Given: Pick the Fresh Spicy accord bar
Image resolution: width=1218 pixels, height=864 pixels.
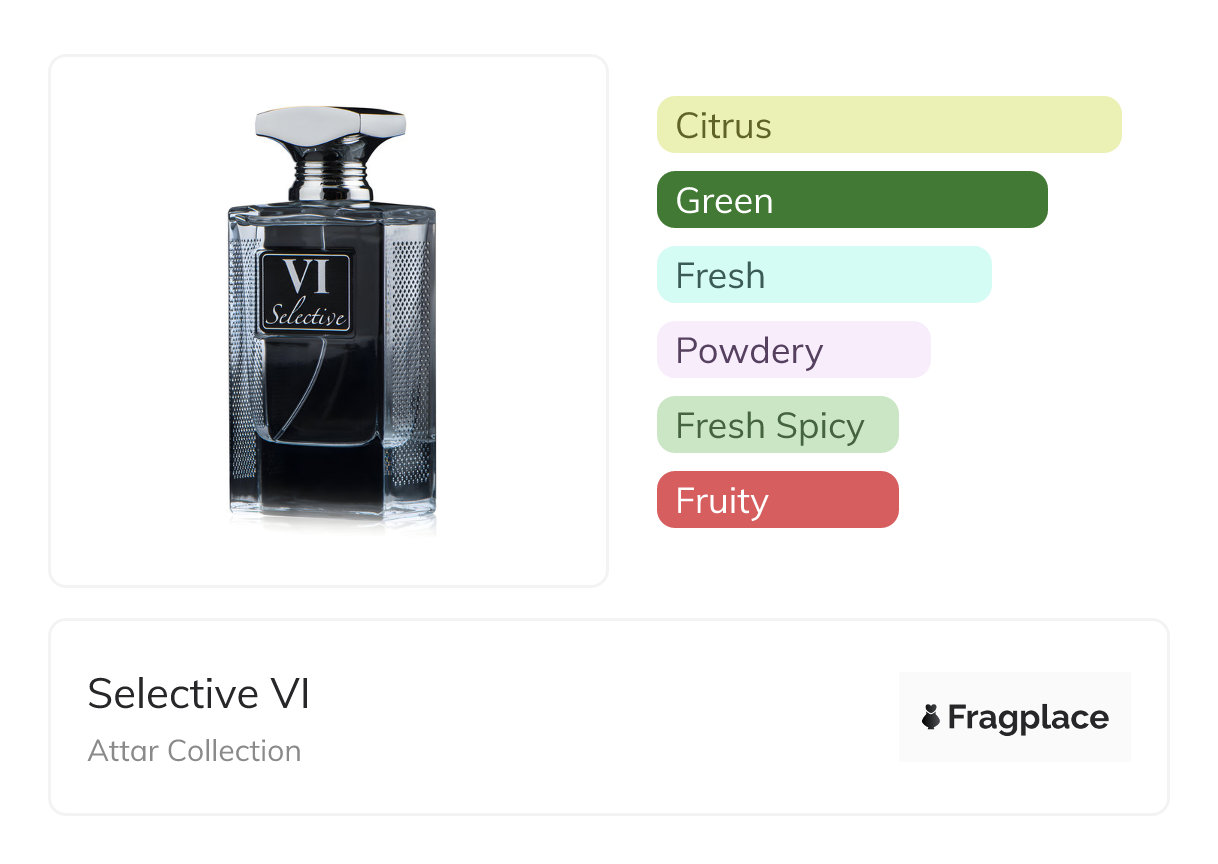Looking at the screenshot, I should point(777,425).
